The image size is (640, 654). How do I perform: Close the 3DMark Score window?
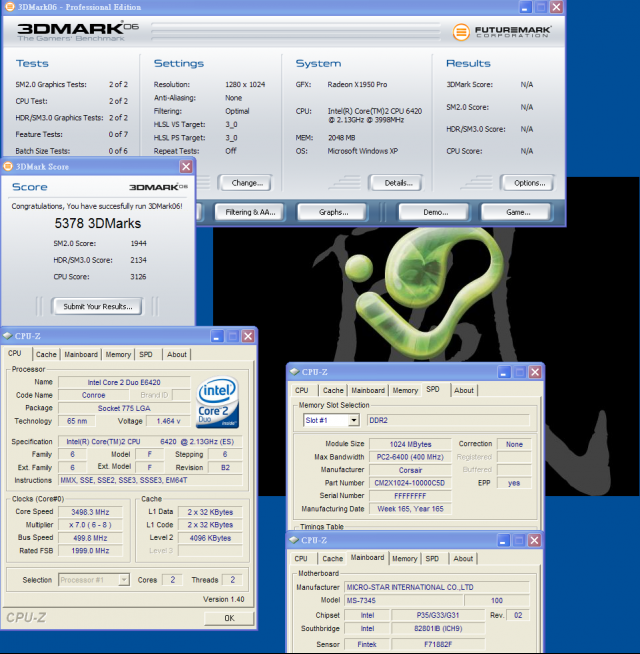(x=186, y=167)
